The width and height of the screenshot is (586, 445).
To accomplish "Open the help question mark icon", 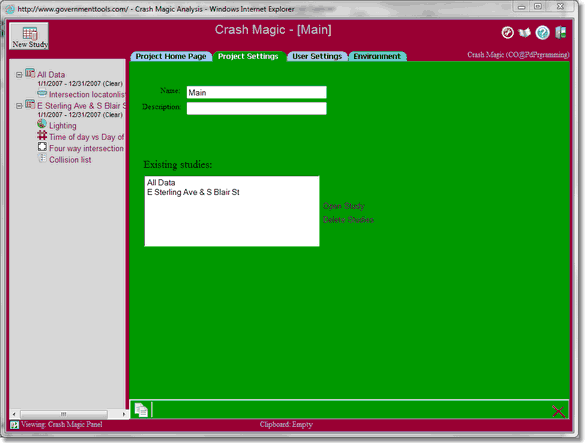I will click(x=542, y=33).
